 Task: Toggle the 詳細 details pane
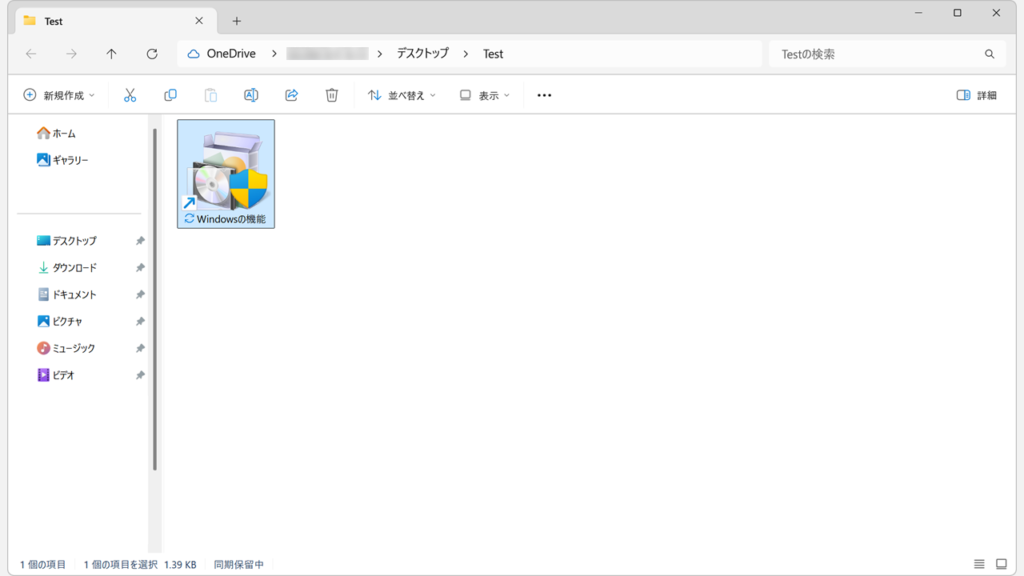[976, 95]
